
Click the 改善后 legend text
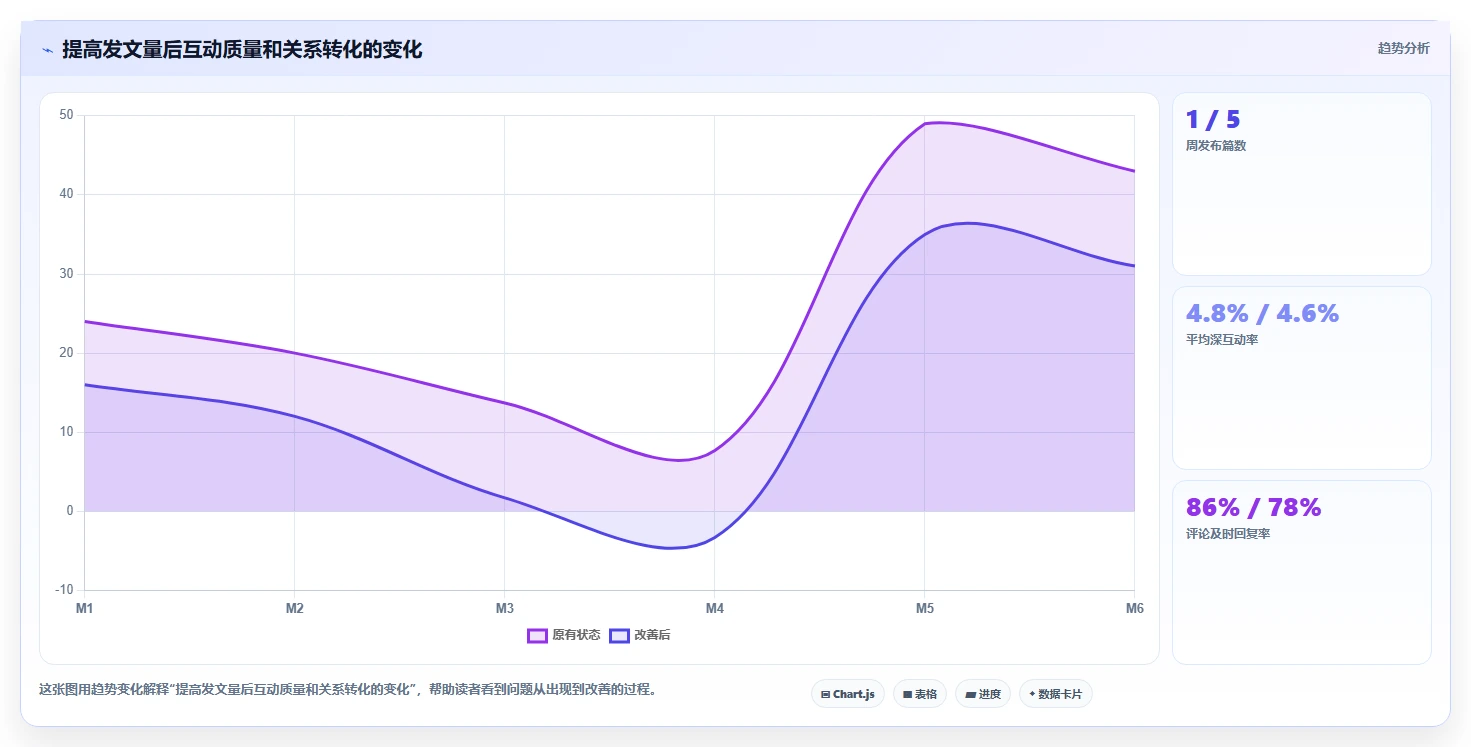click(x=652, y=636)
